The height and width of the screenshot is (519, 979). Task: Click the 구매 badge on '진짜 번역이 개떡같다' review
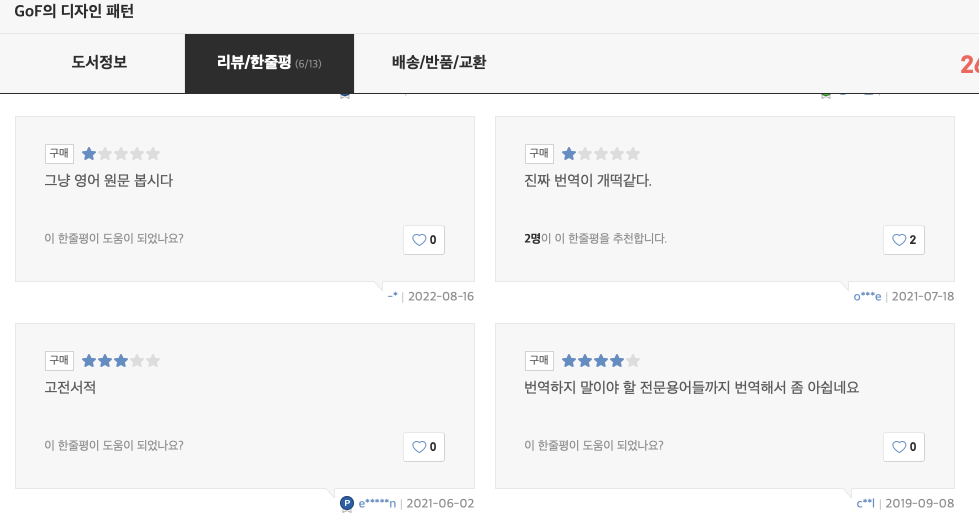539,154
